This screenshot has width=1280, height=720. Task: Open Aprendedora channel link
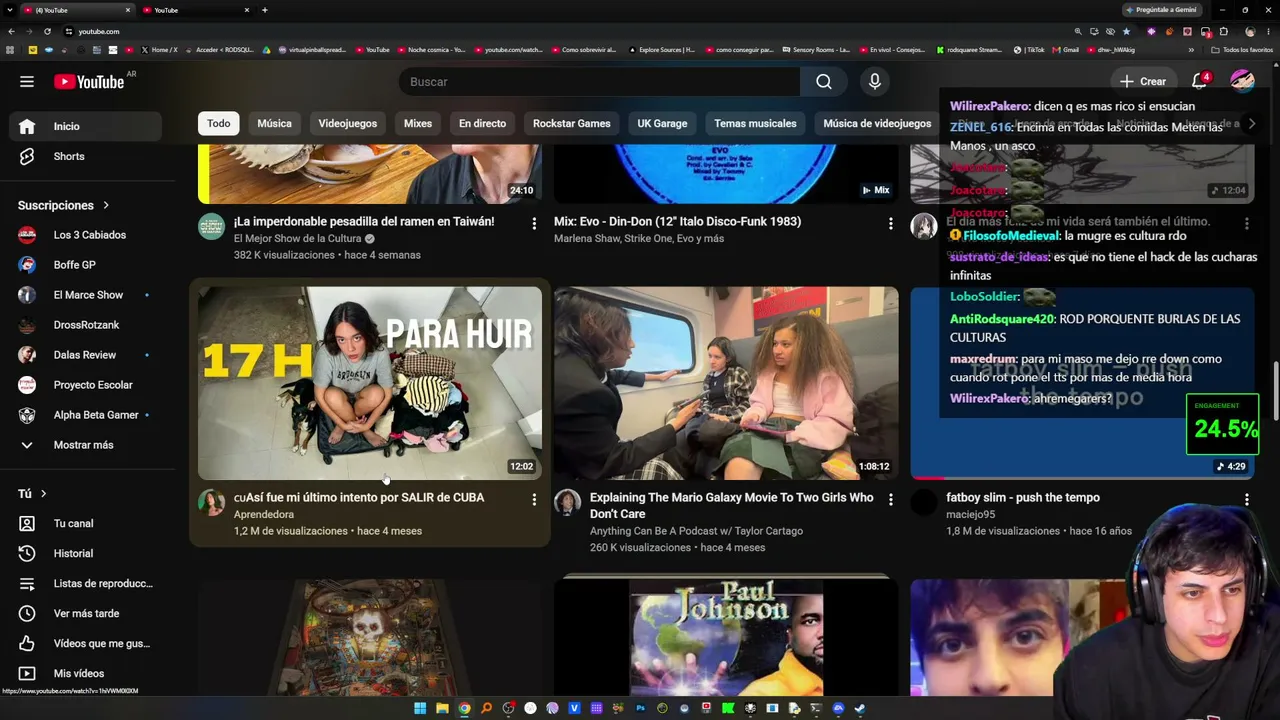(264, 514)
